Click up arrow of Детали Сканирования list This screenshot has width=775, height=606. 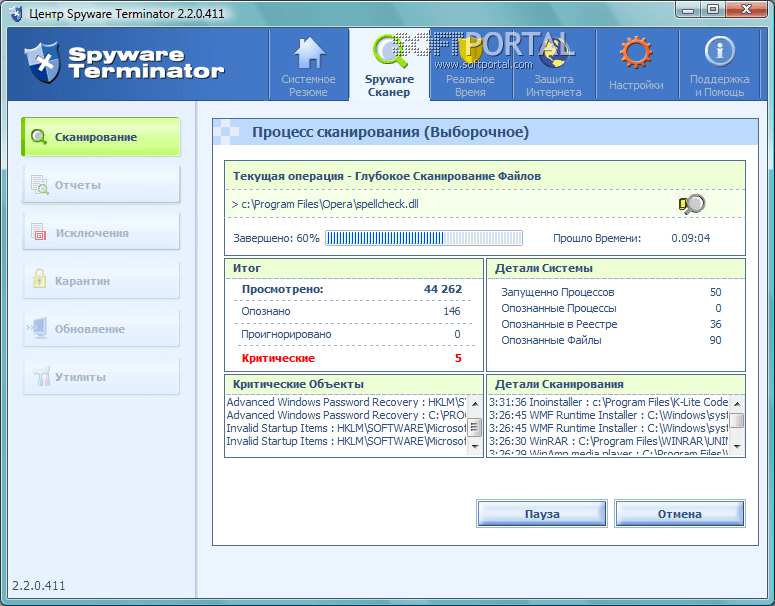pyautogui.click(x=737, y=403)
